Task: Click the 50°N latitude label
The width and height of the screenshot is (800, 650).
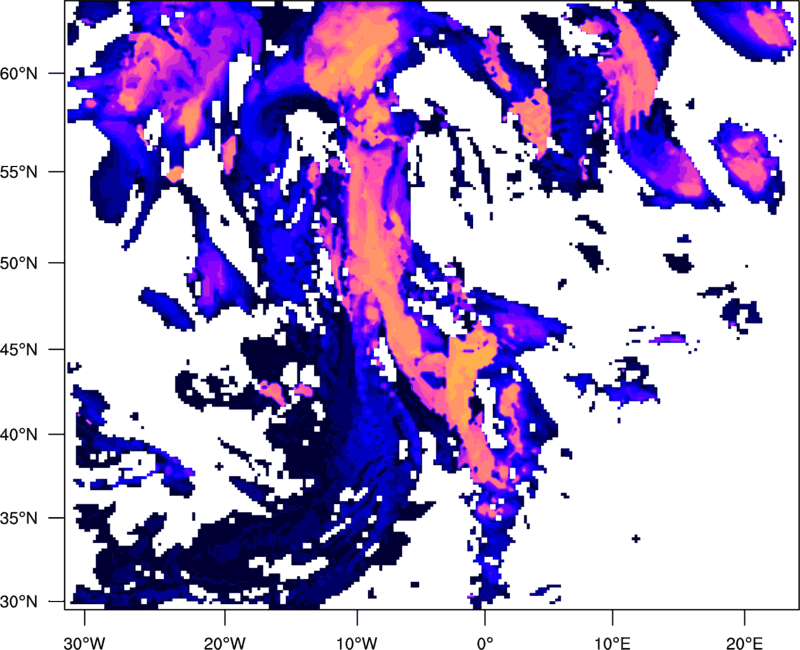Action: [19, 263]
